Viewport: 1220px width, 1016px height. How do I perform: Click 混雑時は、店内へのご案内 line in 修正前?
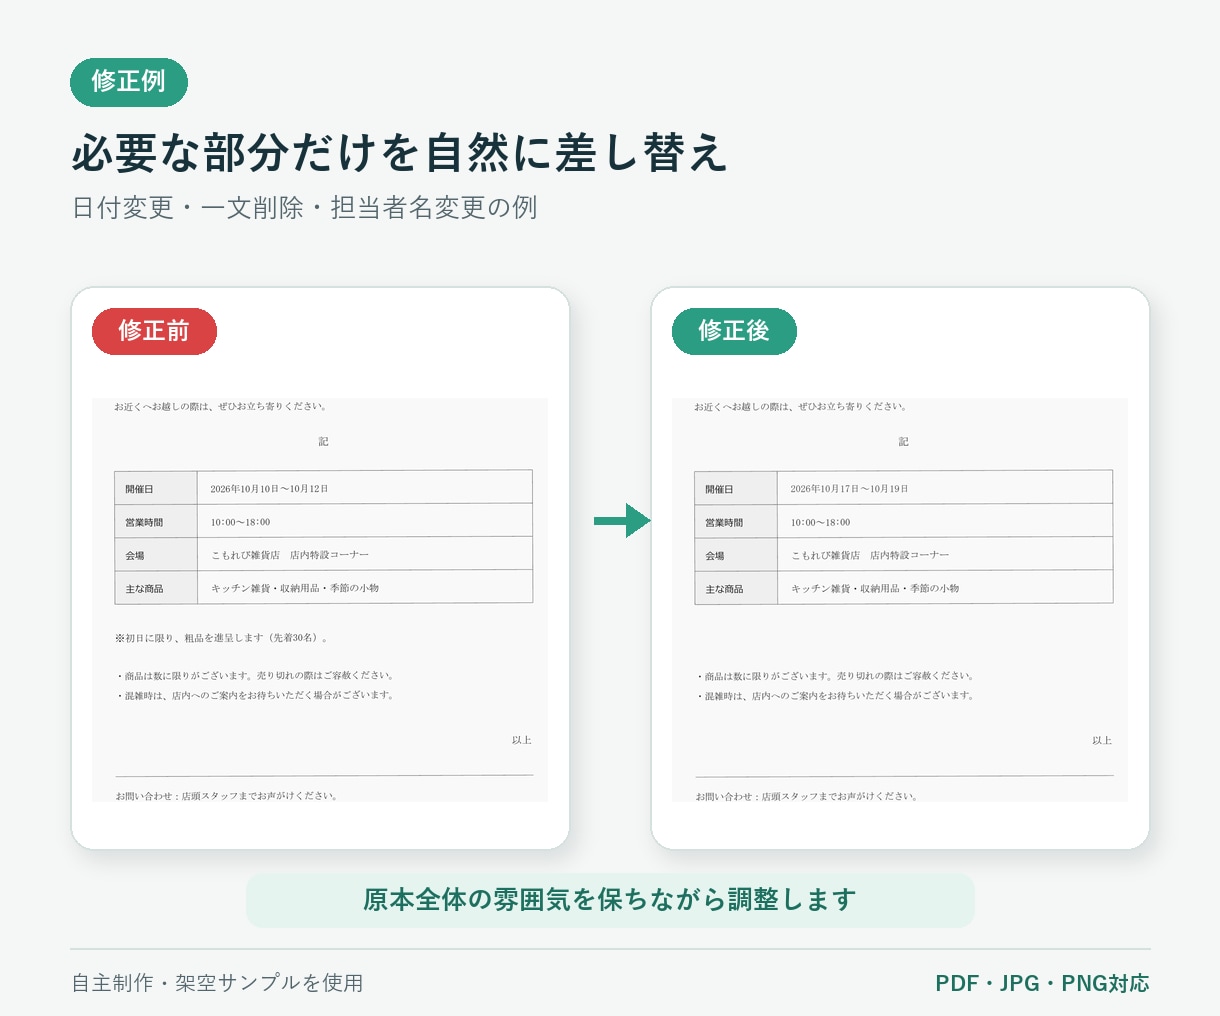click(x=256, y=695)
